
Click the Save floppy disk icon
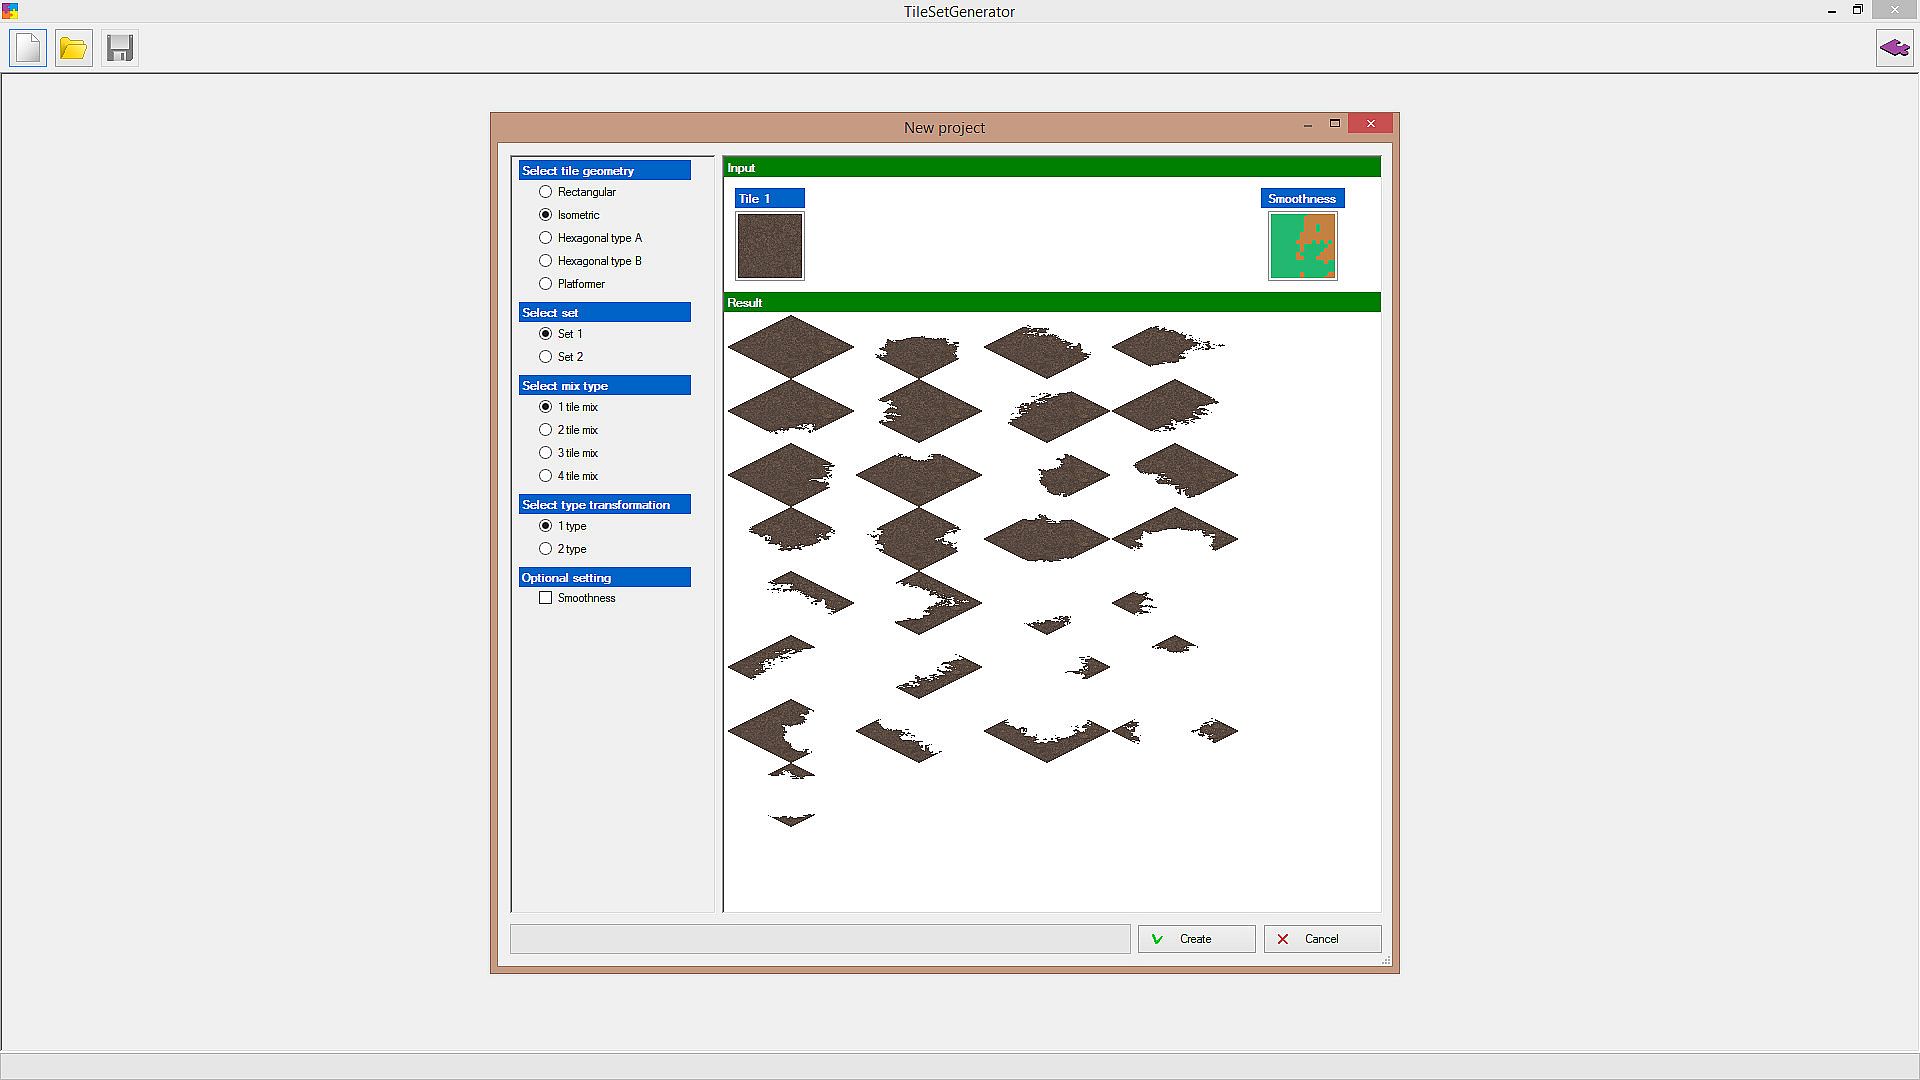(120, 48)
